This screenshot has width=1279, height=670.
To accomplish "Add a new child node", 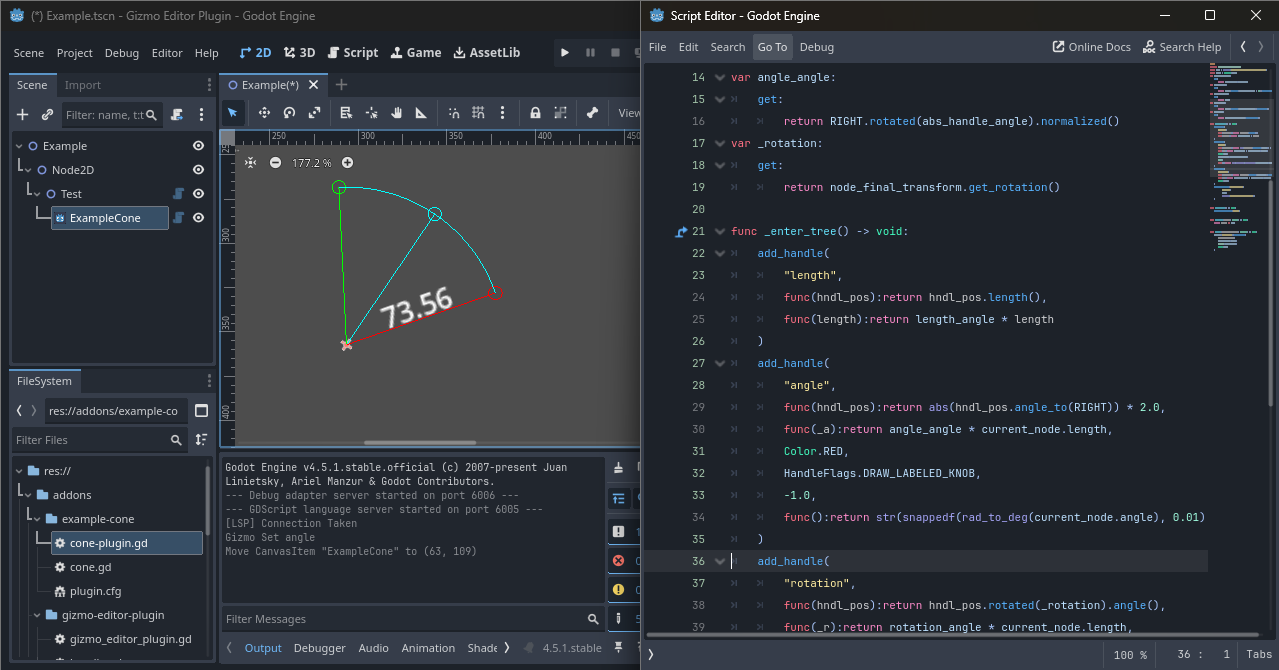I will 23,115.
